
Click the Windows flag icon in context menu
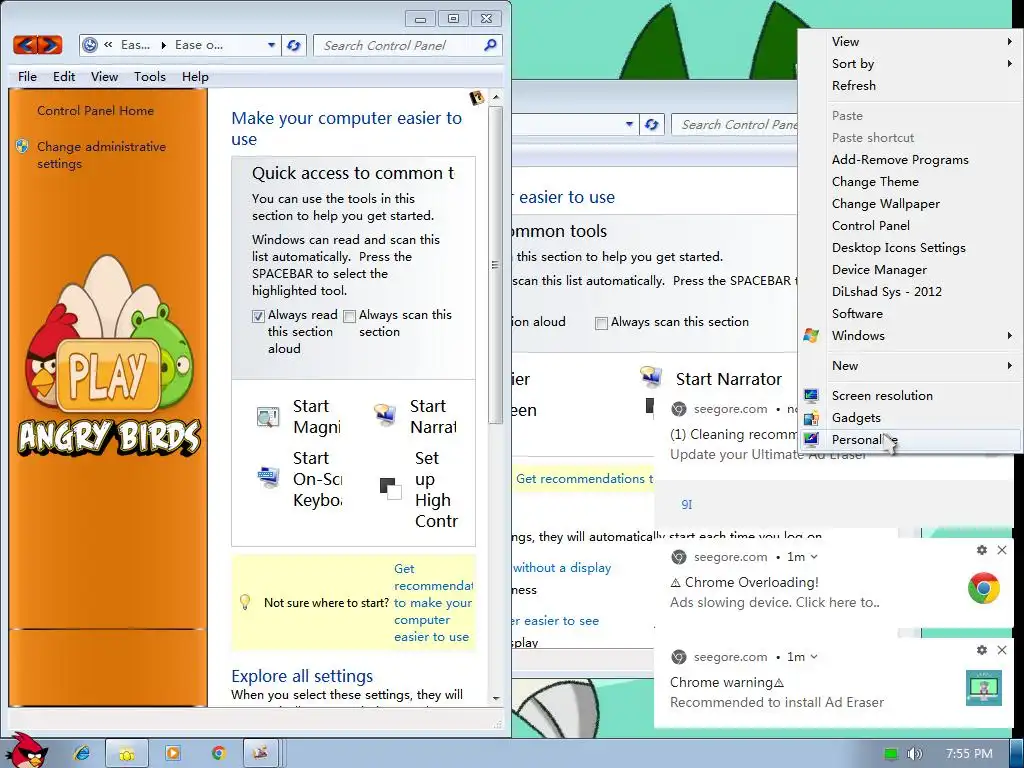[x=811, y=336]
